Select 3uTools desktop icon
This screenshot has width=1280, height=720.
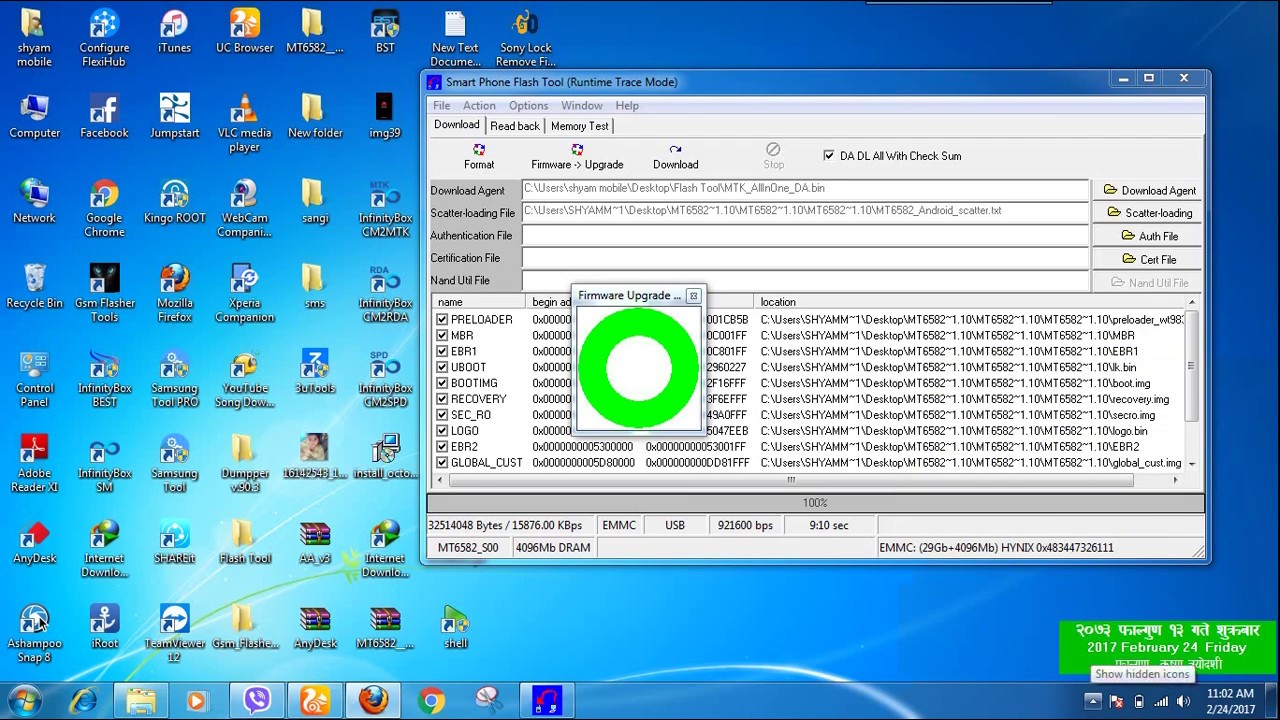pyautogui.click(x=314, y=372)
